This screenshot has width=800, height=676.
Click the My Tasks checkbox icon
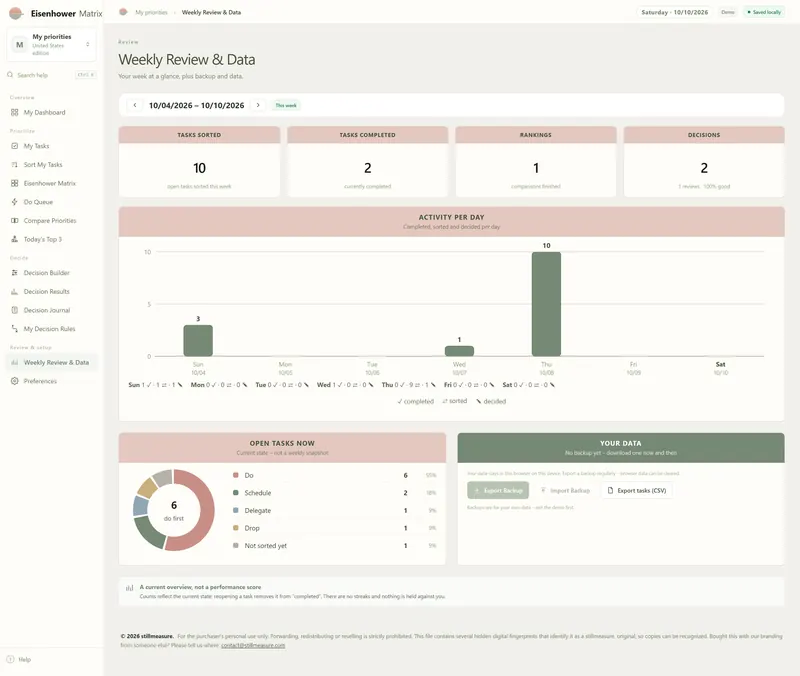coord(14,146)
